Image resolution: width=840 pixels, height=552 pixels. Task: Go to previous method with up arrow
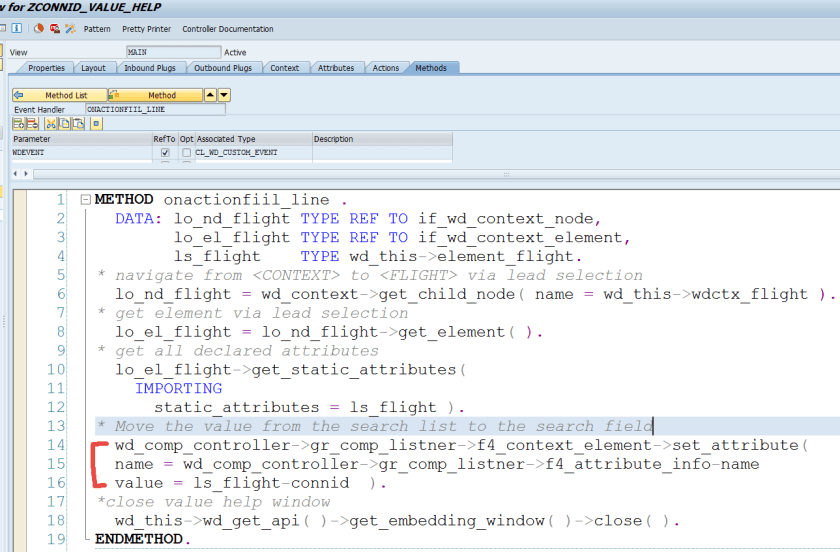210,95
